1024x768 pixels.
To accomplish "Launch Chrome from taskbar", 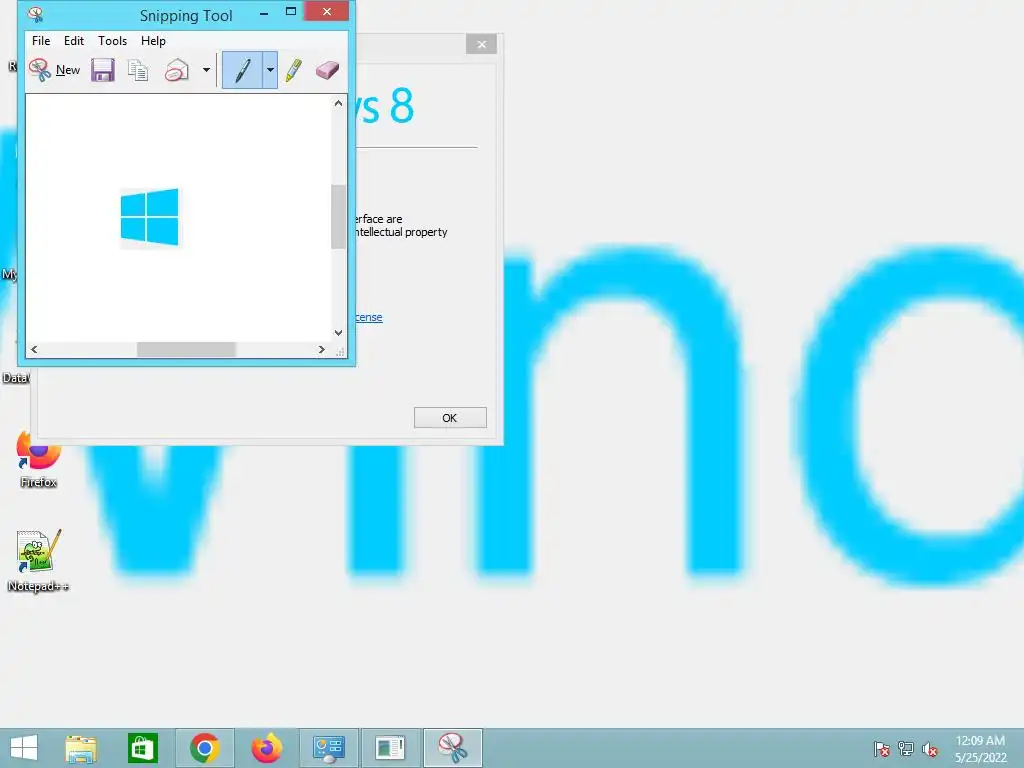I will (x=204, y=748).
